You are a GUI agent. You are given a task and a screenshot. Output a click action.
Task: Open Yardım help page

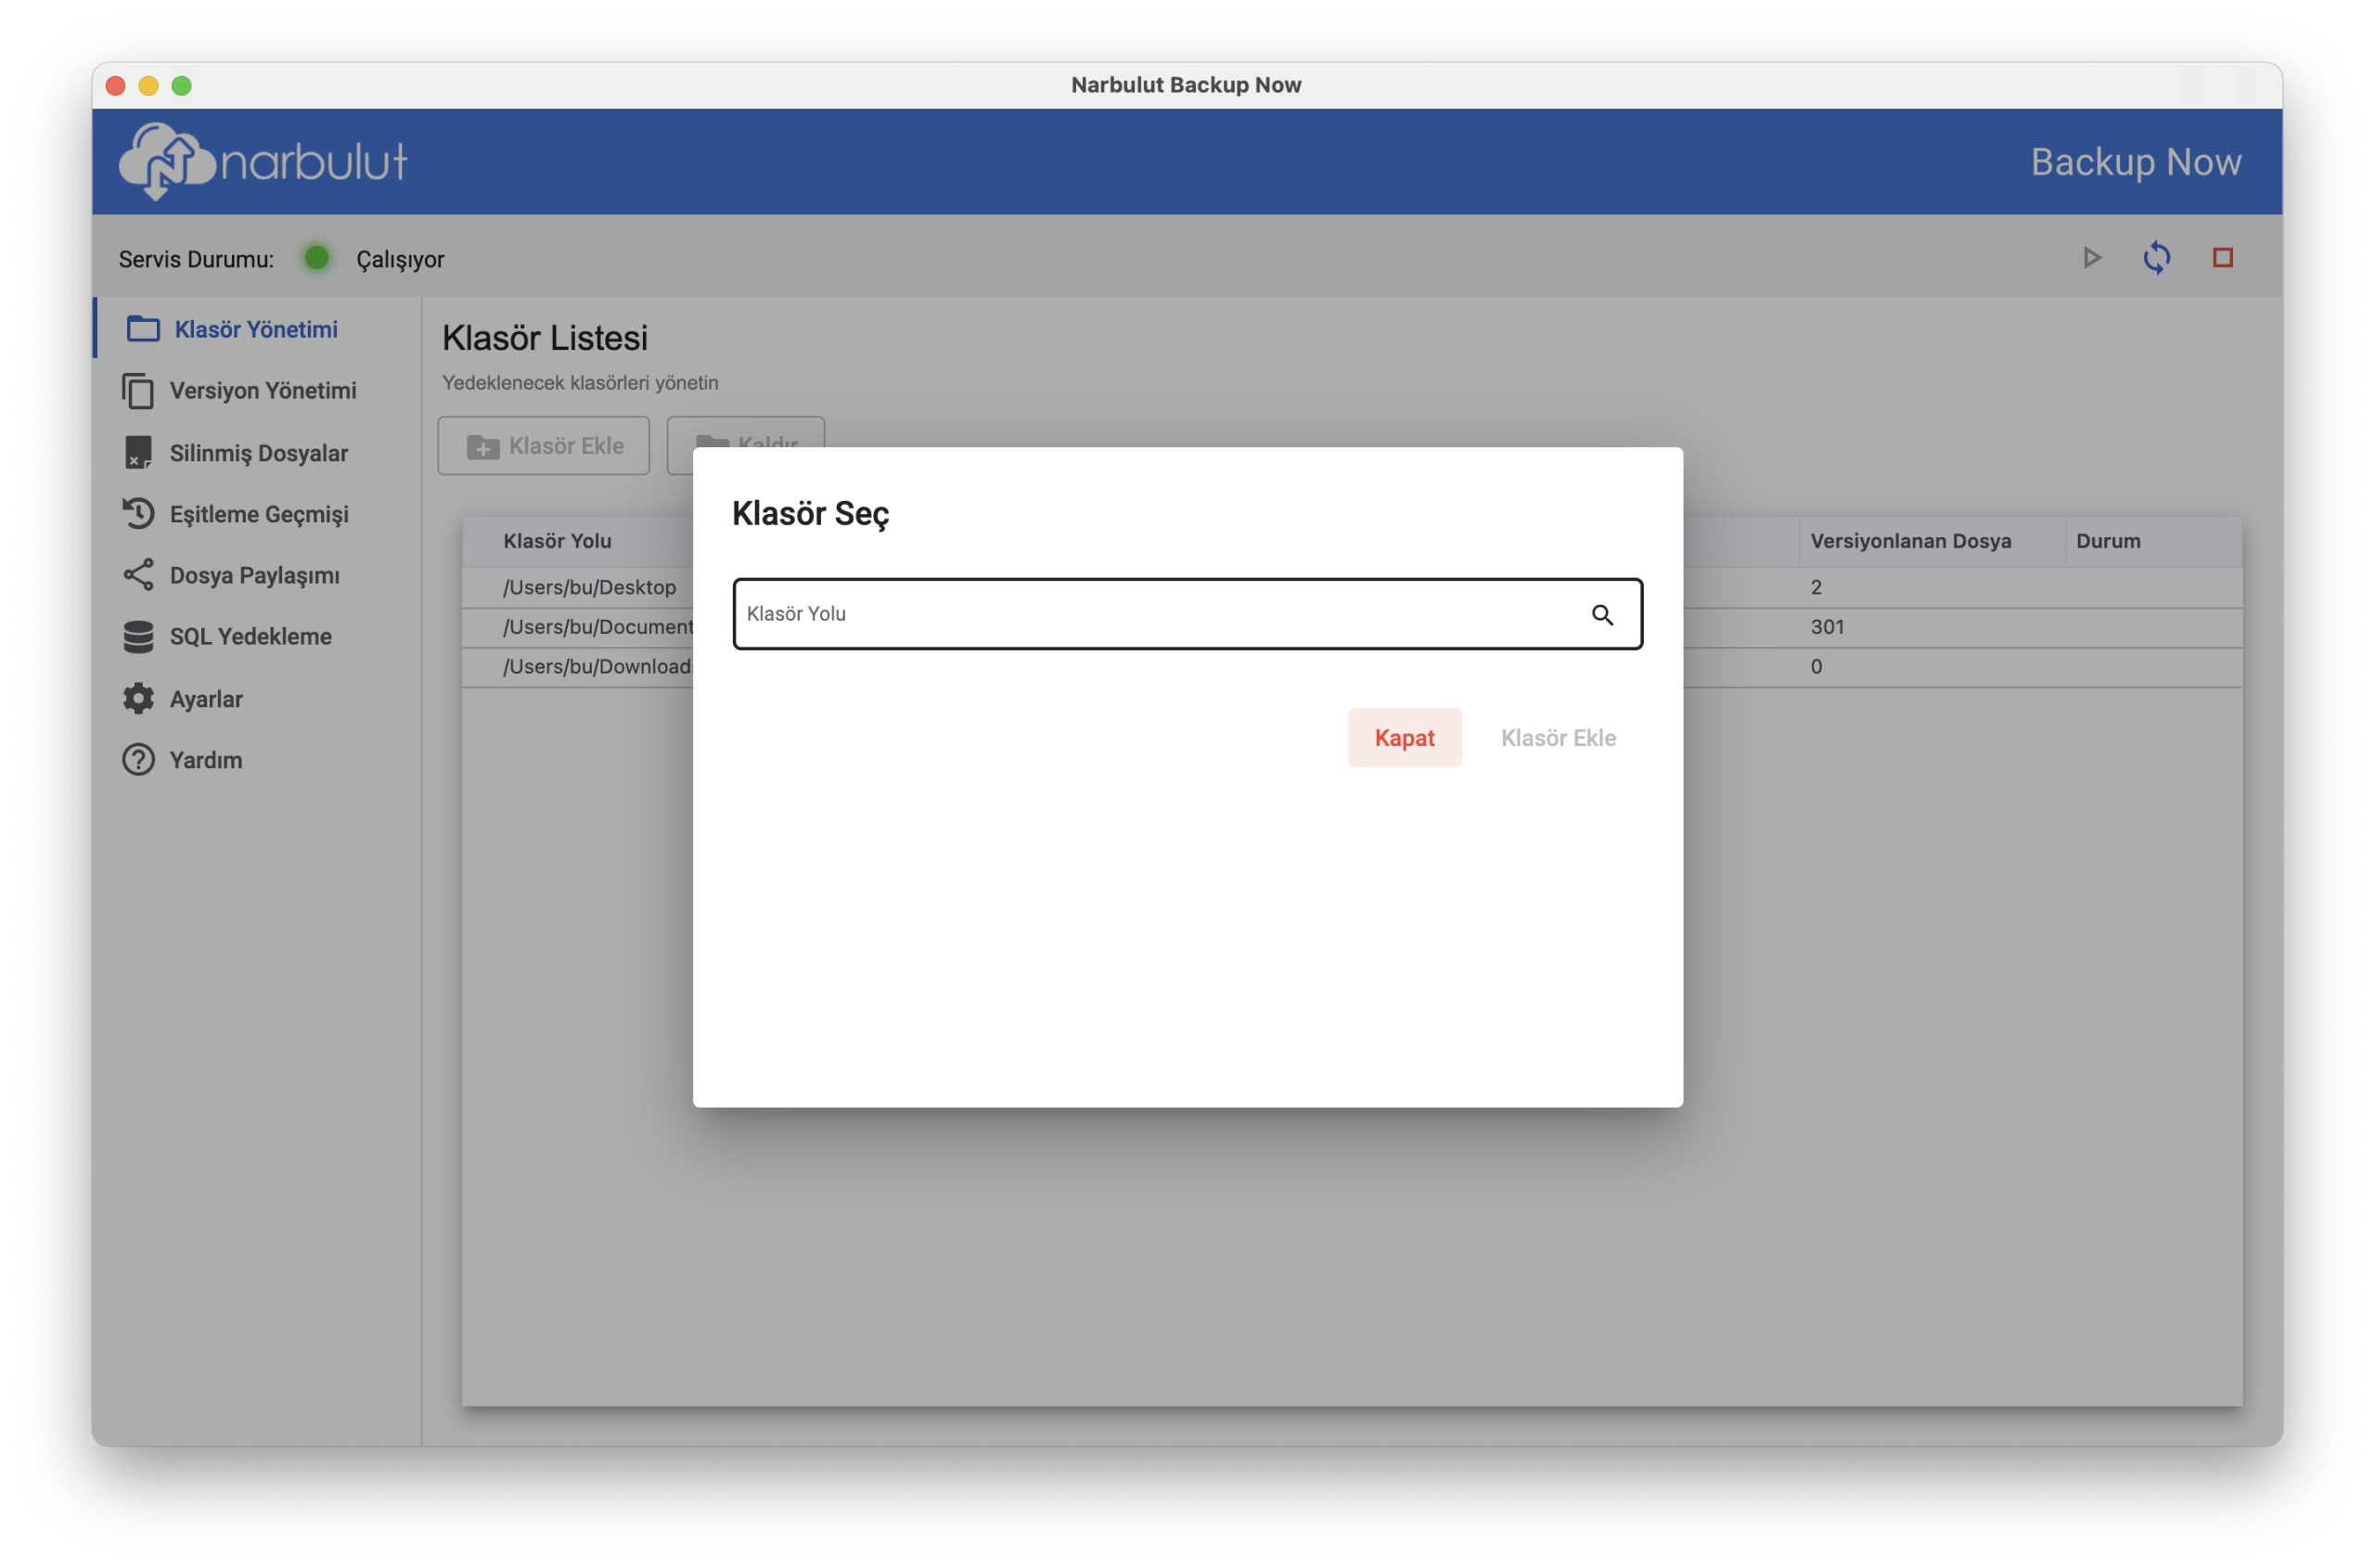pyautogui.click(x=206, y=760)
